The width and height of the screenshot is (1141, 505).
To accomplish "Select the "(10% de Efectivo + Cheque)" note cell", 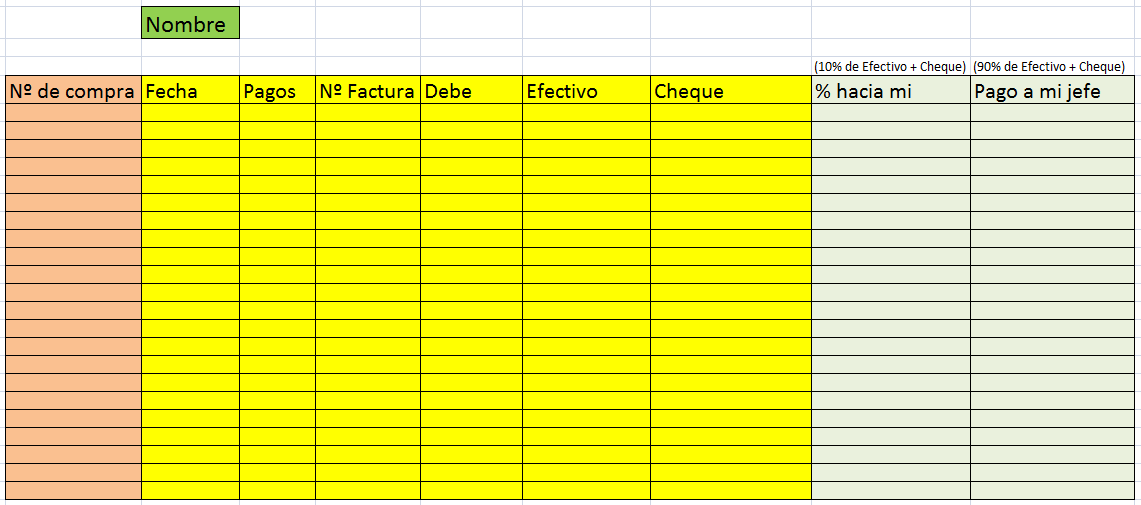I will click(x=890, y=67).
